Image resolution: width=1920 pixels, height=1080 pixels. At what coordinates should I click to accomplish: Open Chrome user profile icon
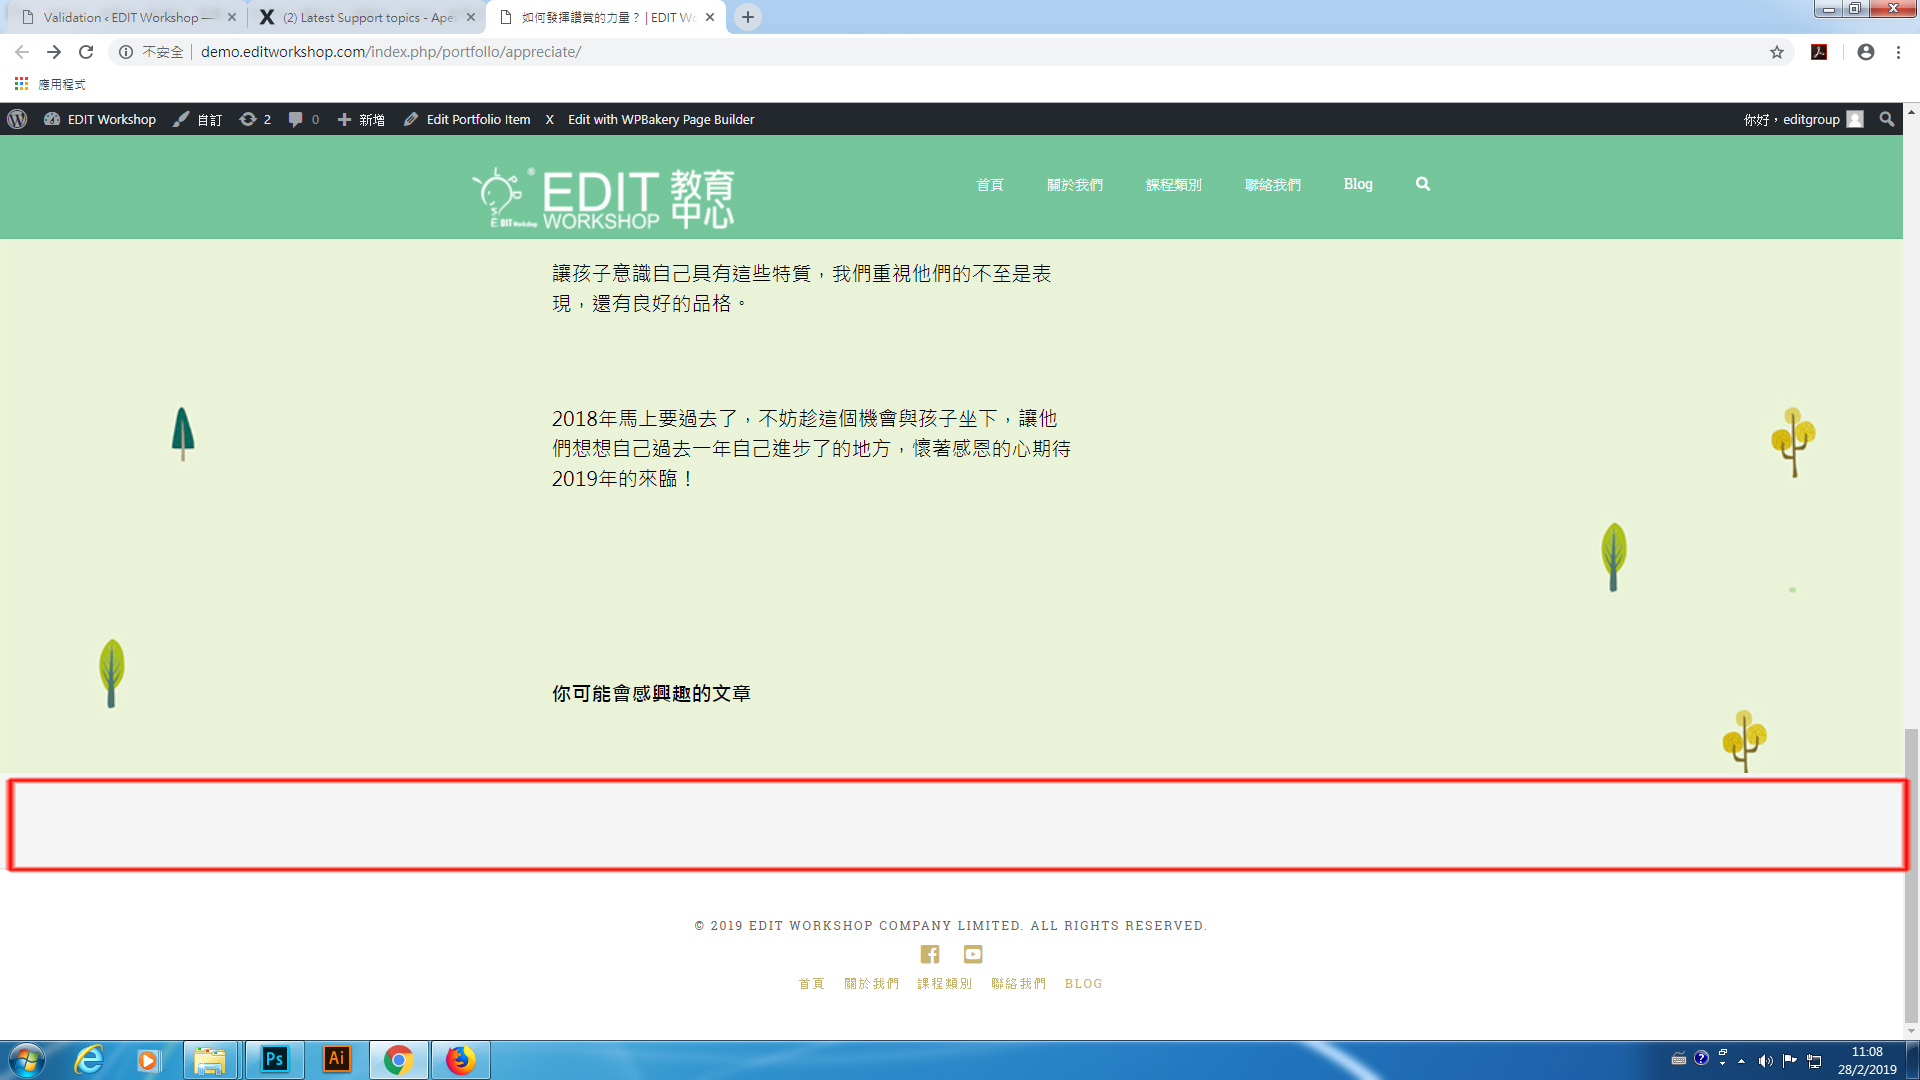coord(1865,52)
